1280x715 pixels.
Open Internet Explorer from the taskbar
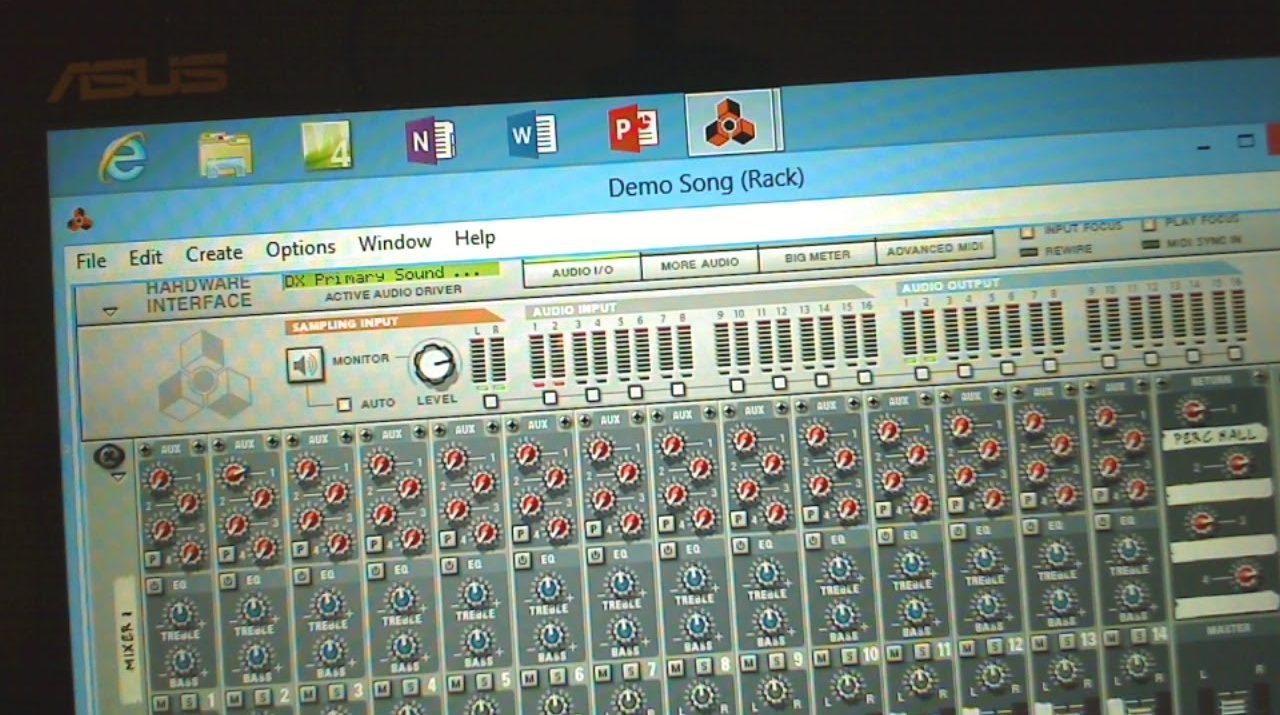[x=123, y=157]
